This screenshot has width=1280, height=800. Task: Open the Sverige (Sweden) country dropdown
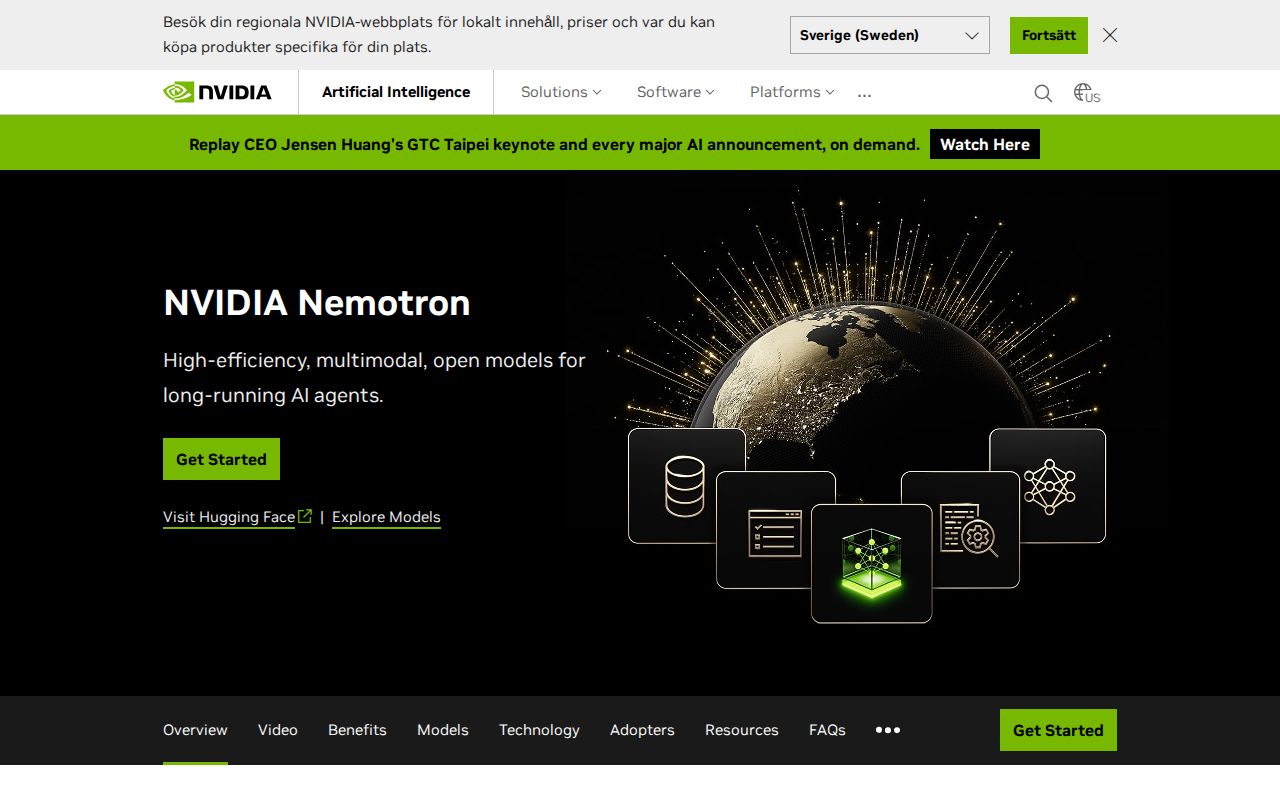pyautogui.click(x=890, y=35)
